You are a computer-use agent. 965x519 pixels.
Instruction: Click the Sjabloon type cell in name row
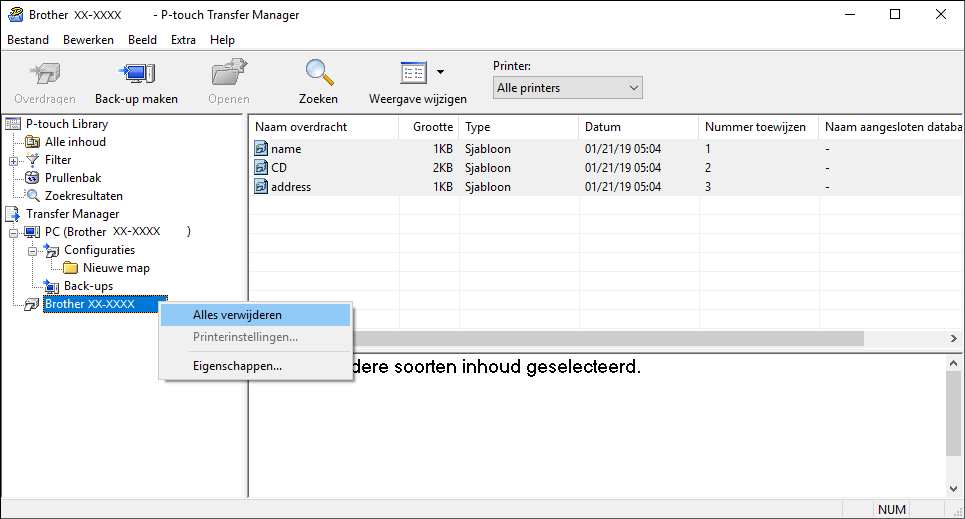tap(488, 149)
